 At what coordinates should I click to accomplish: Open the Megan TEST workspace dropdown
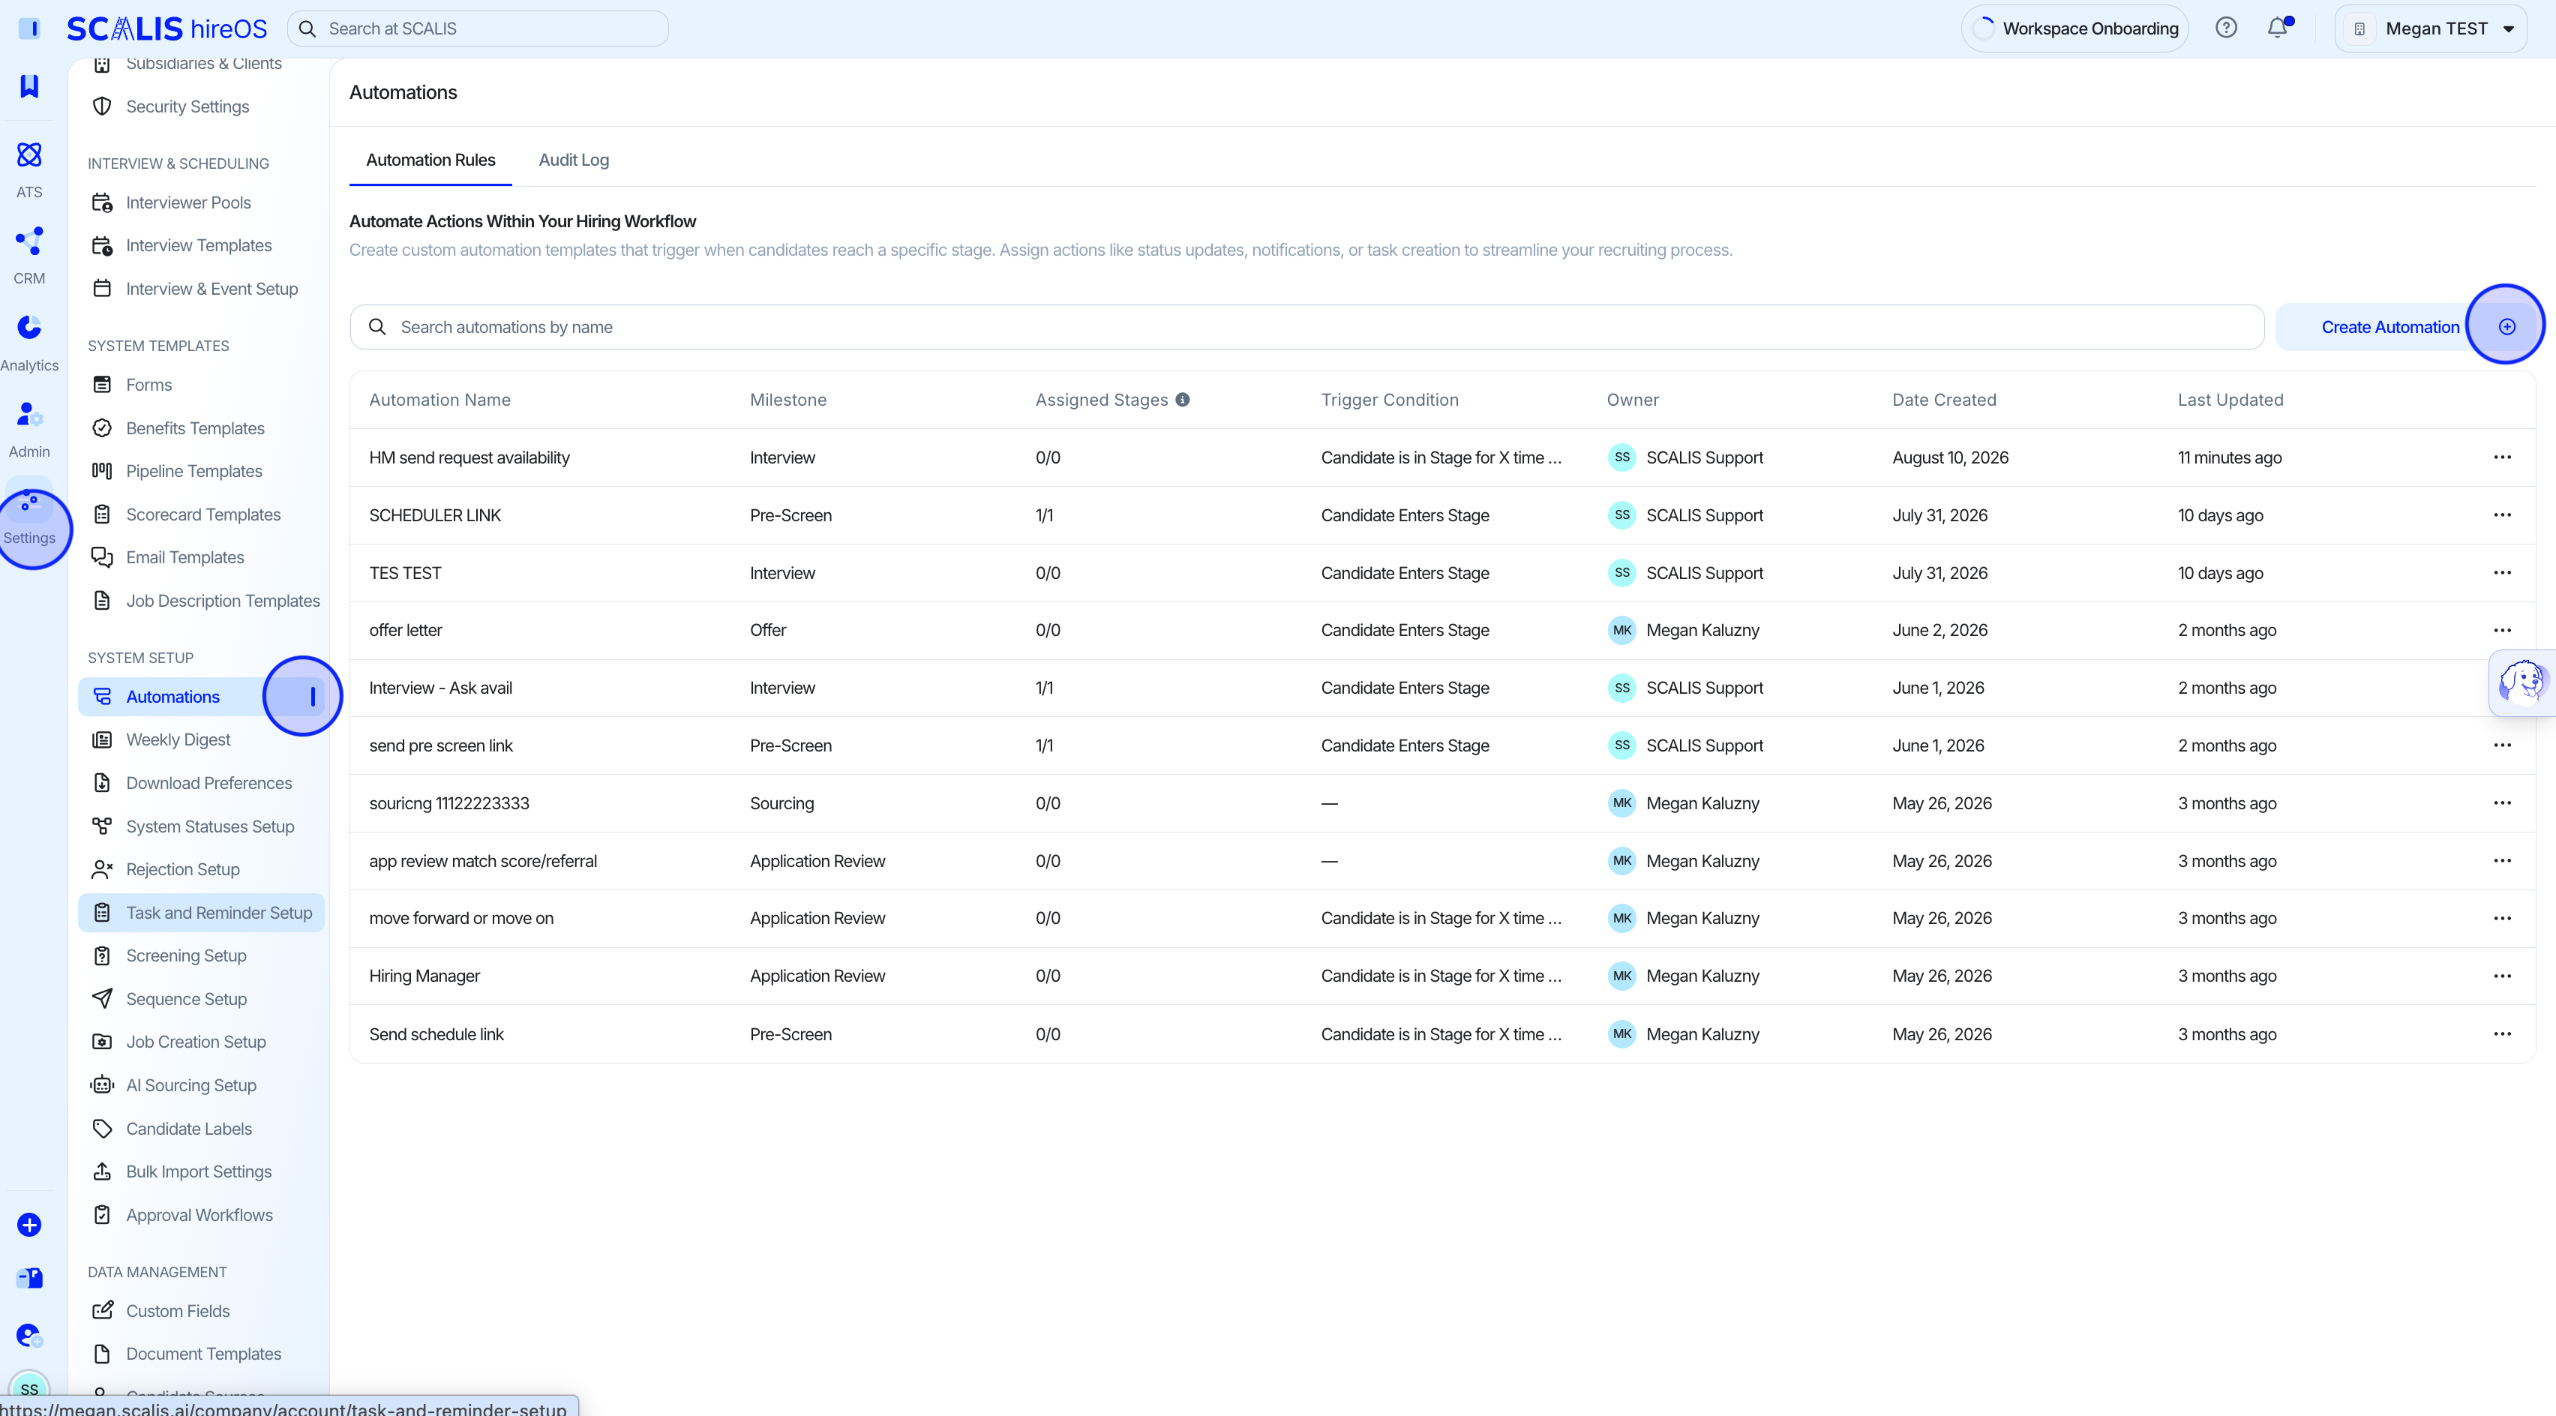[x=2432, y=28]
